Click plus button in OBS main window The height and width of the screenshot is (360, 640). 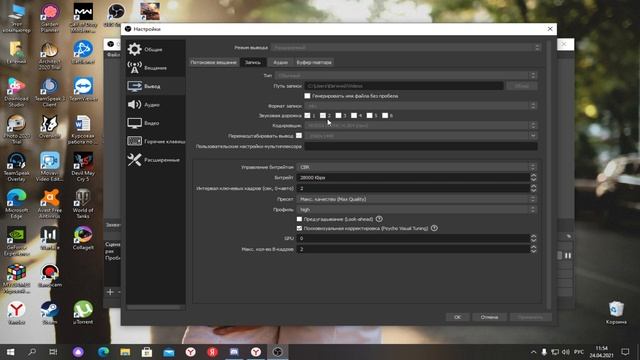110,292
